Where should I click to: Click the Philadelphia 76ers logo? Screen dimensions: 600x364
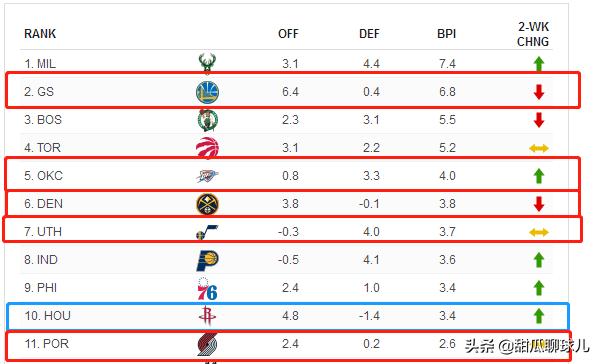point(207,288)
